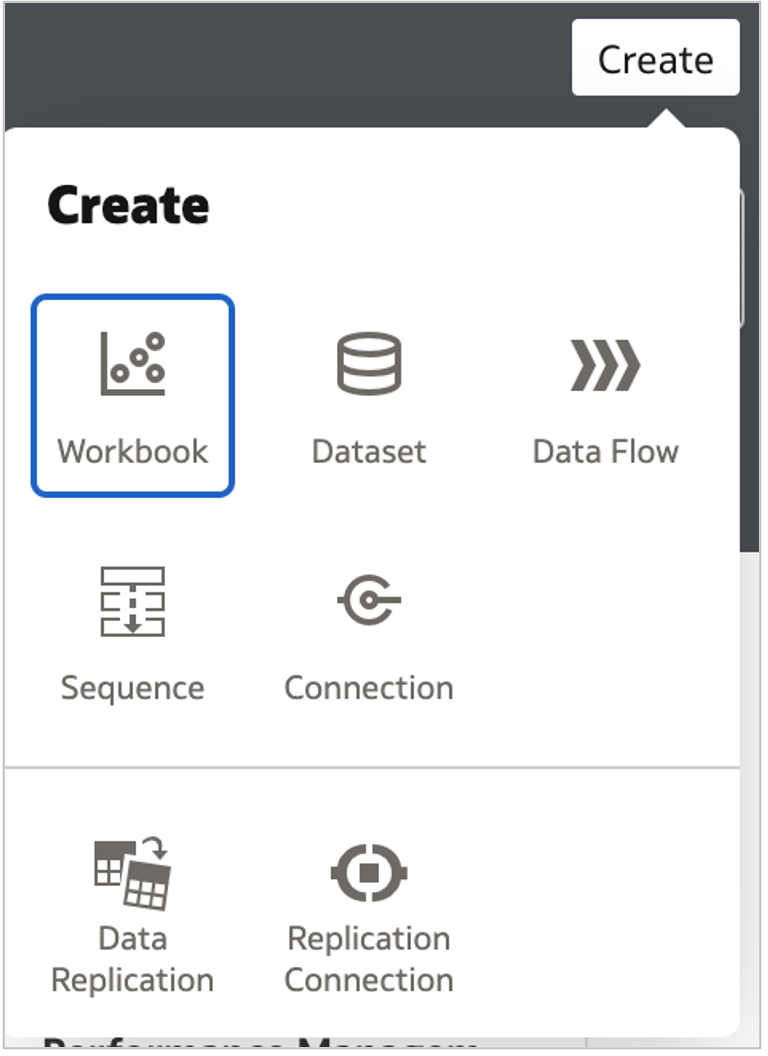Click the Dataset database icon
768x1056 pixels.
tap(369, 365)
